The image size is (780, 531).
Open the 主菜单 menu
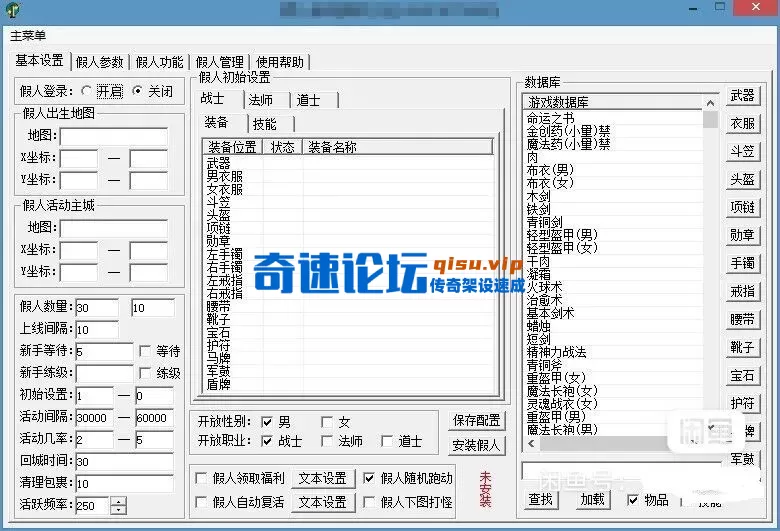pos(28,36)
